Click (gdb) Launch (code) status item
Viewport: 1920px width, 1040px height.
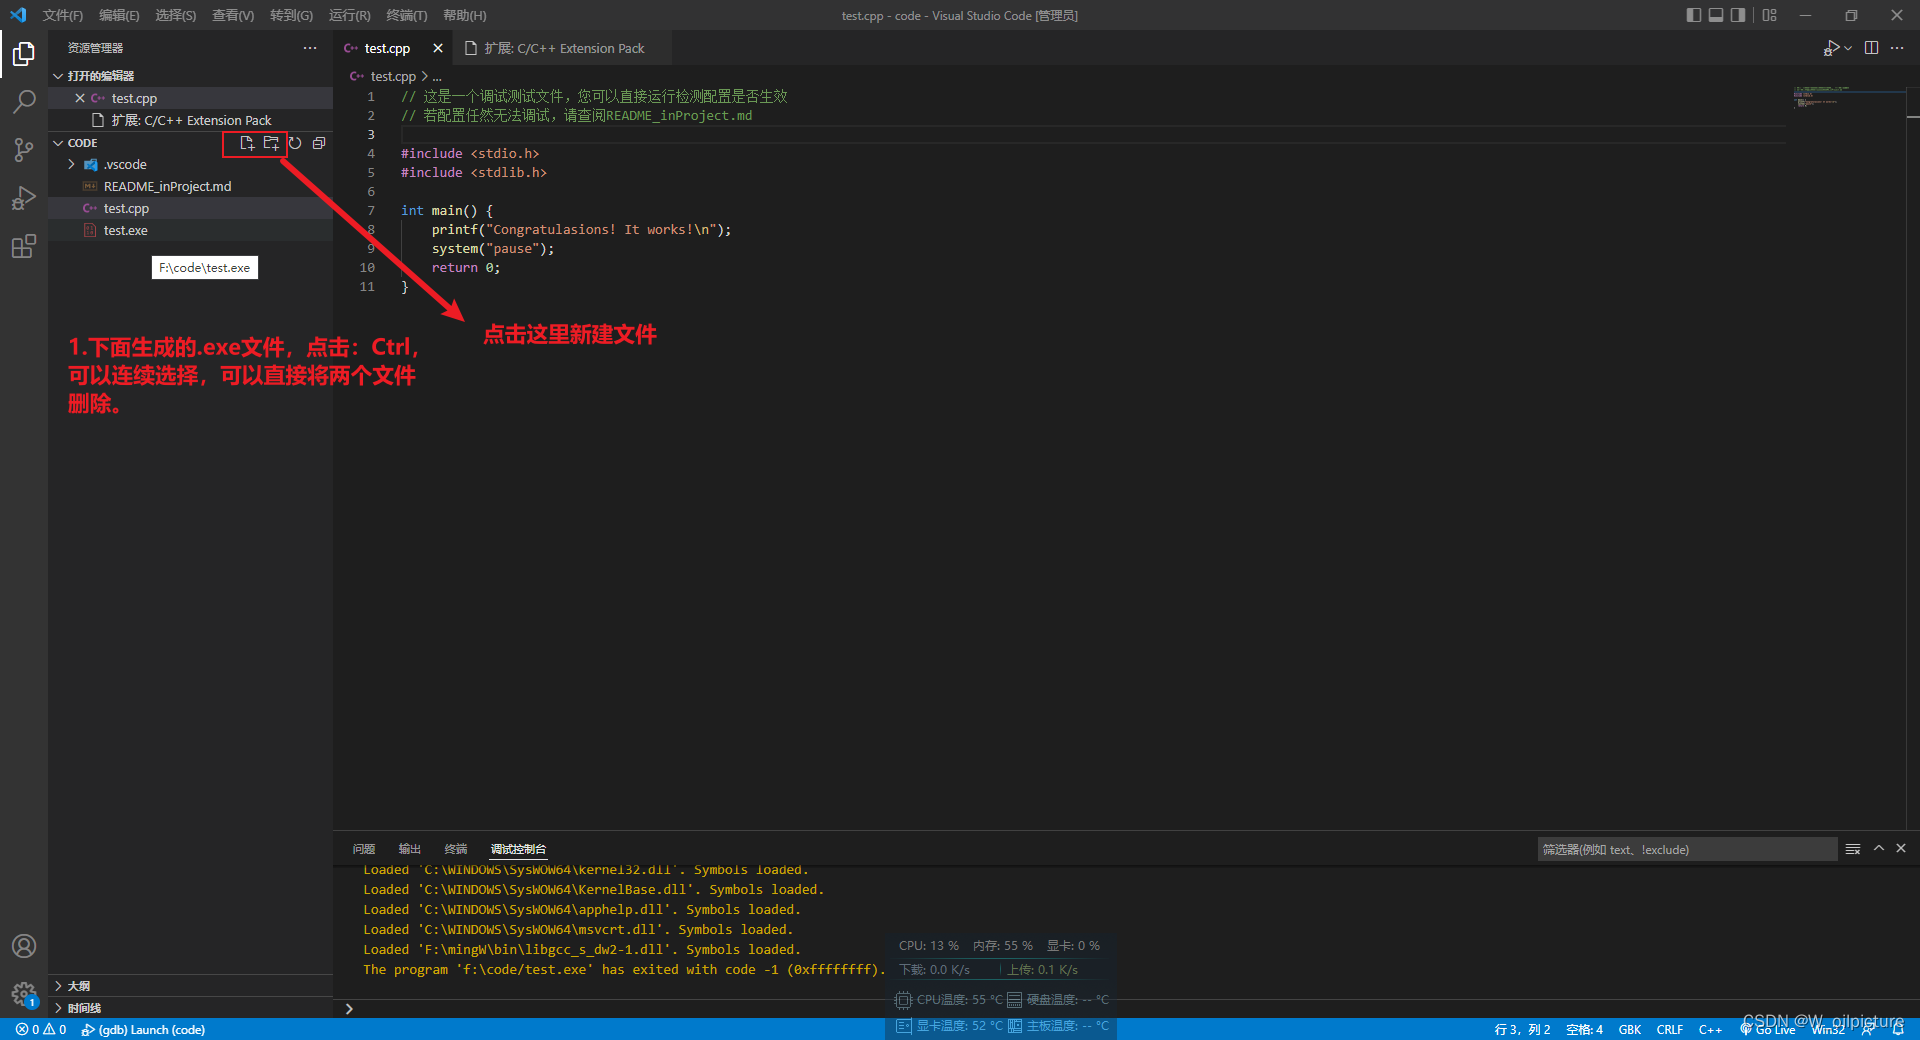point(143,1029)
